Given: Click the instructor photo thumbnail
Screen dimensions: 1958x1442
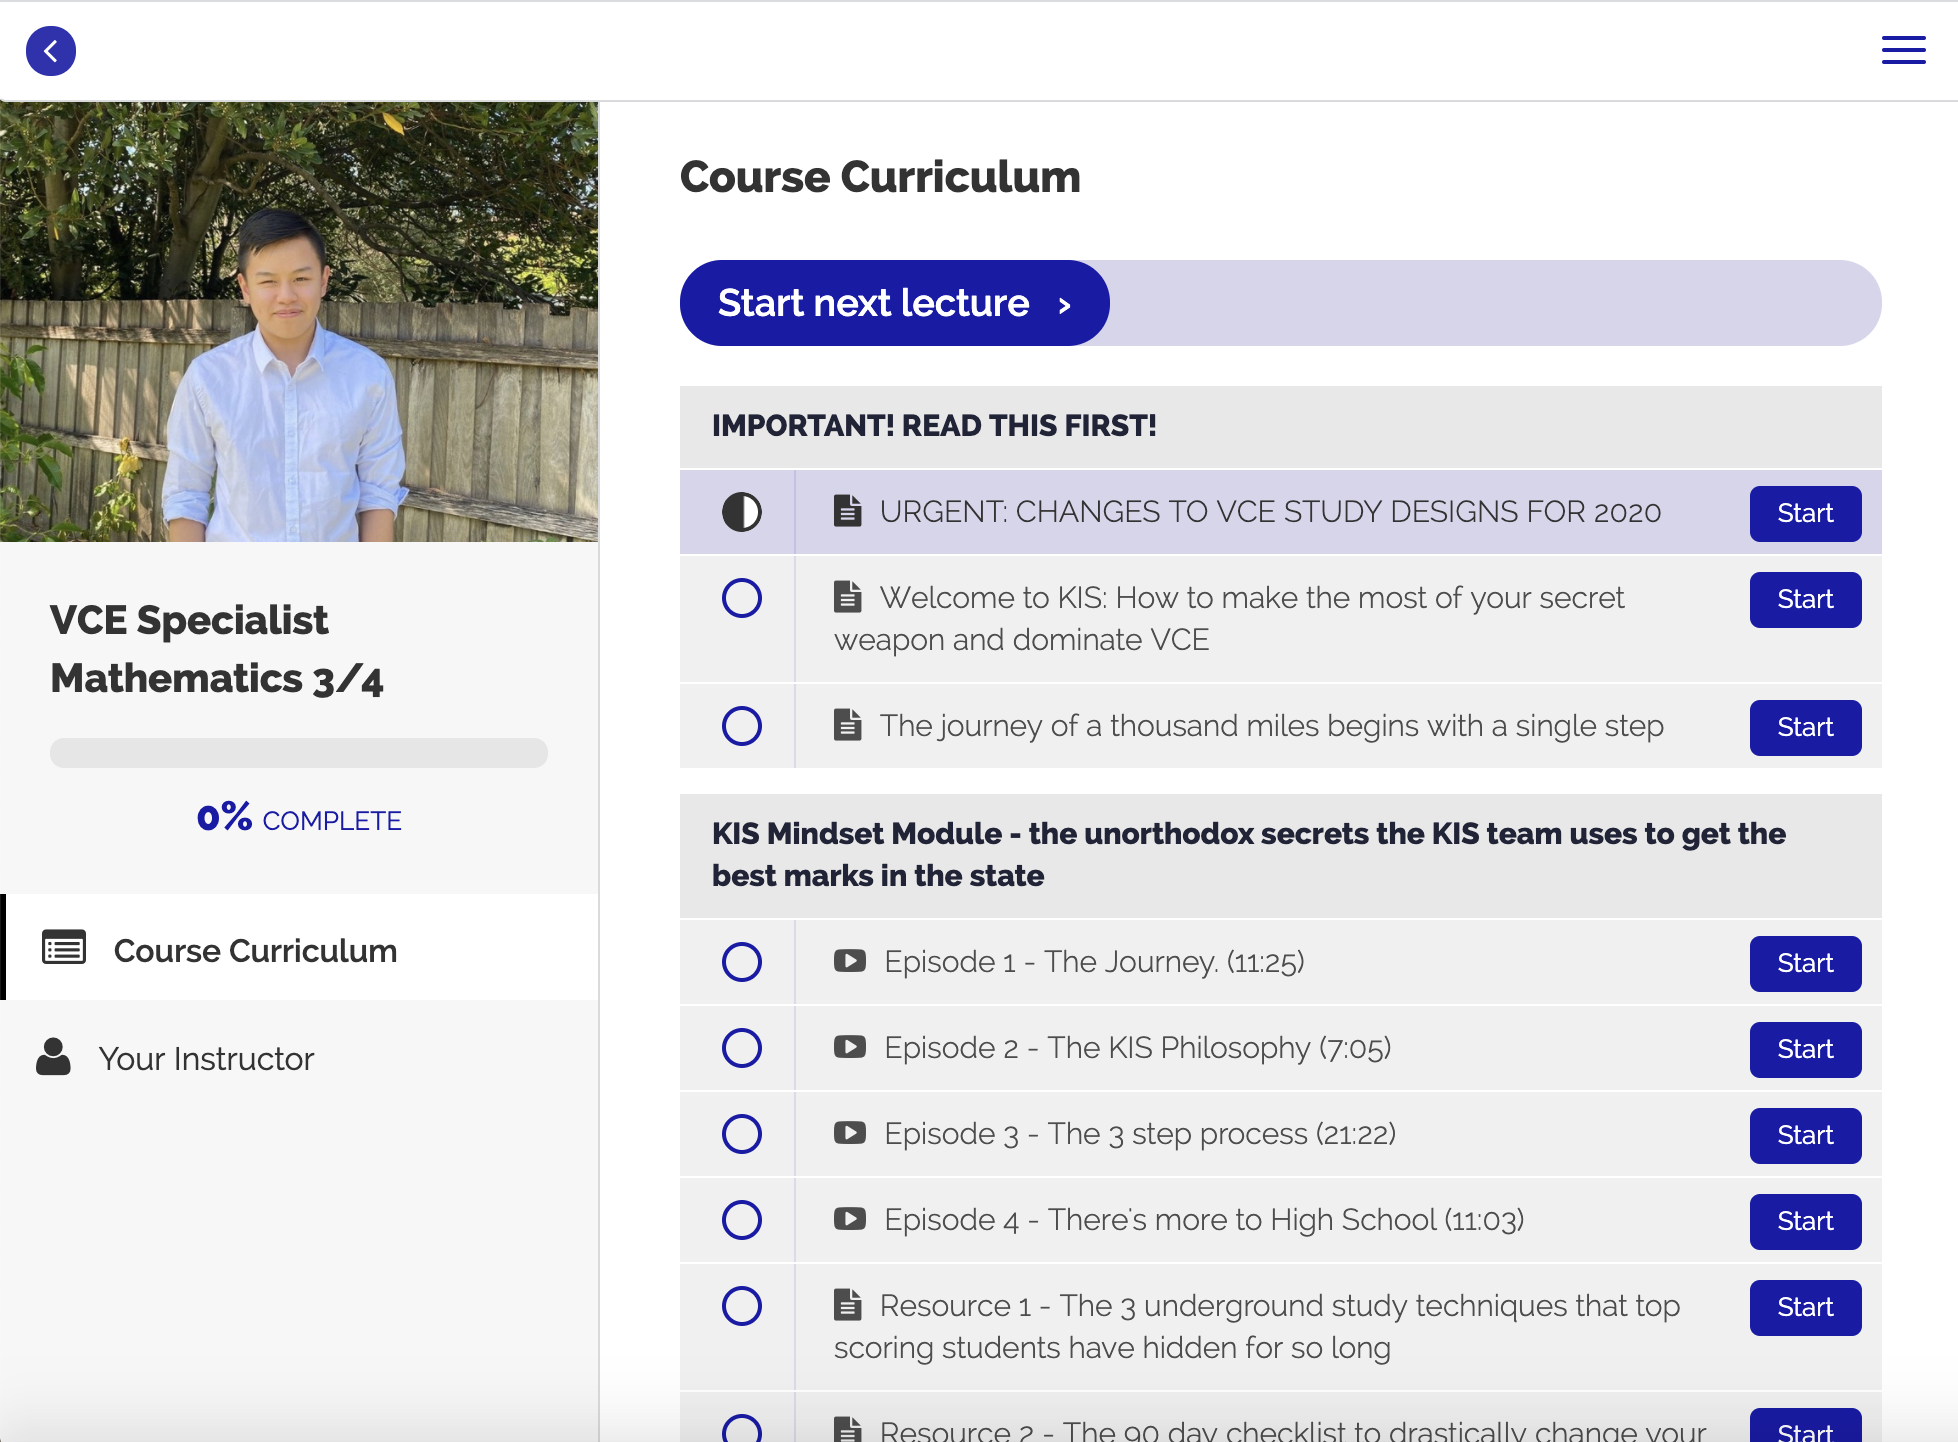Looking at the screenshot, I should point(298,322).
